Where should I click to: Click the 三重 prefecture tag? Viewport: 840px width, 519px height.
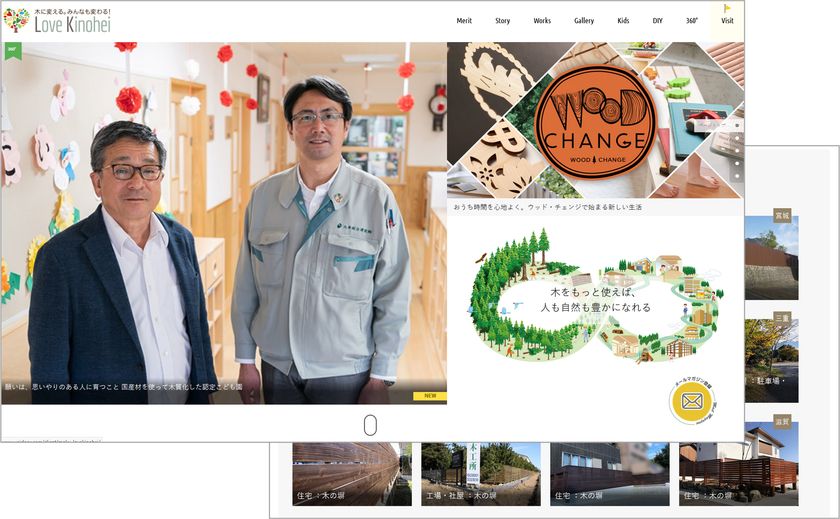(782, 318)
